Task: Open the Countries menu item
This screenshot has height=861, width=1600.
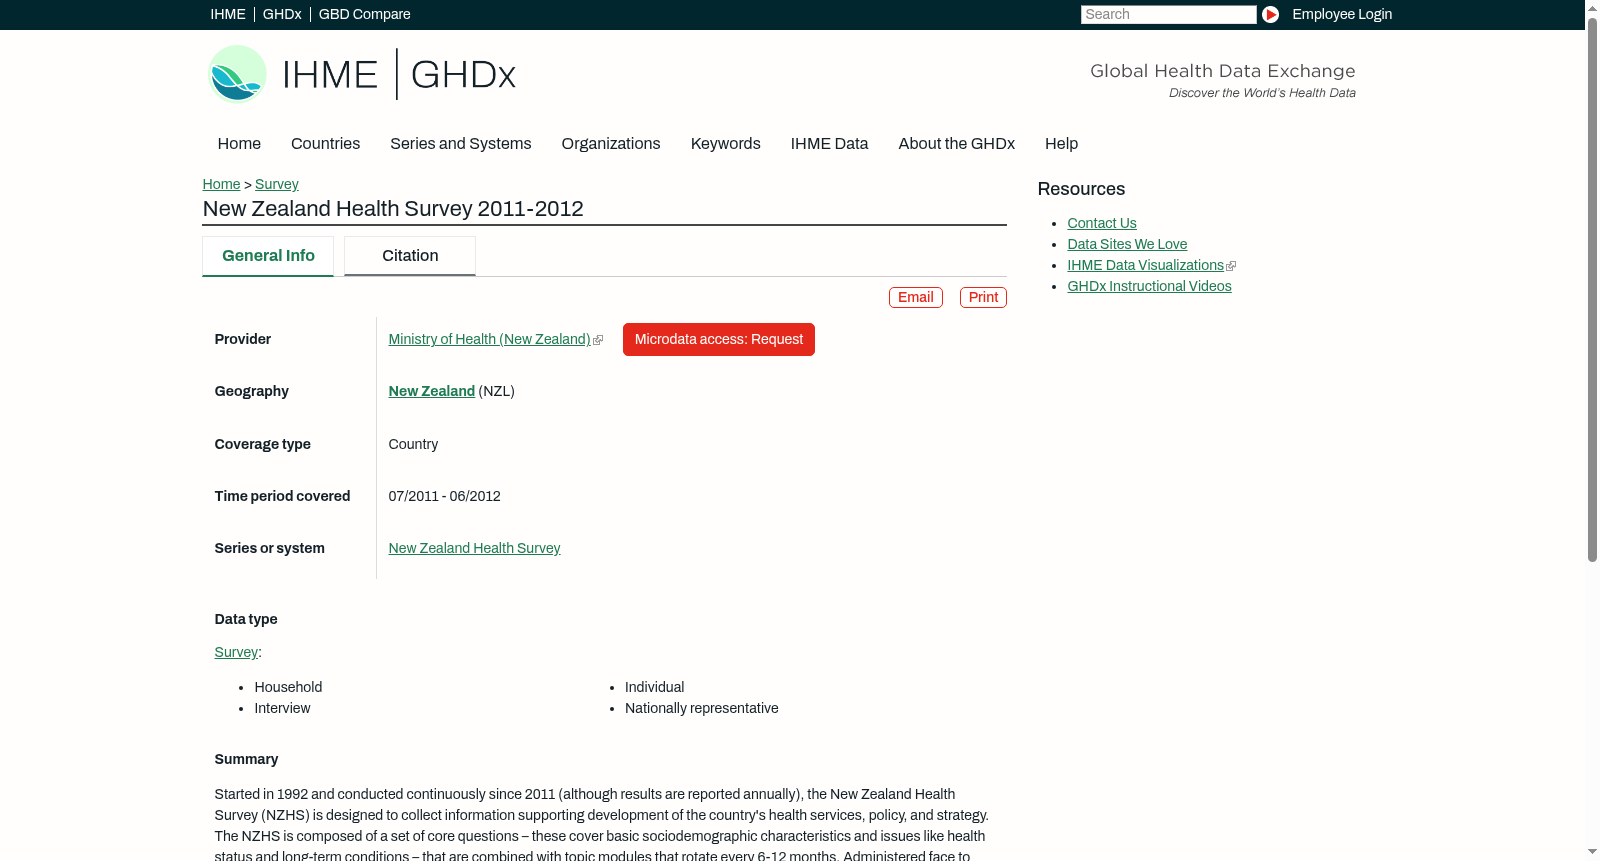Action: 325,144
